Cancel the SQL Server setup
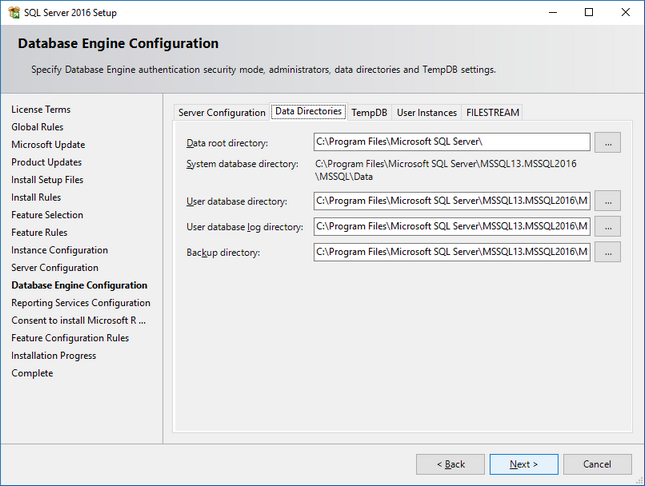 (597, 464)
